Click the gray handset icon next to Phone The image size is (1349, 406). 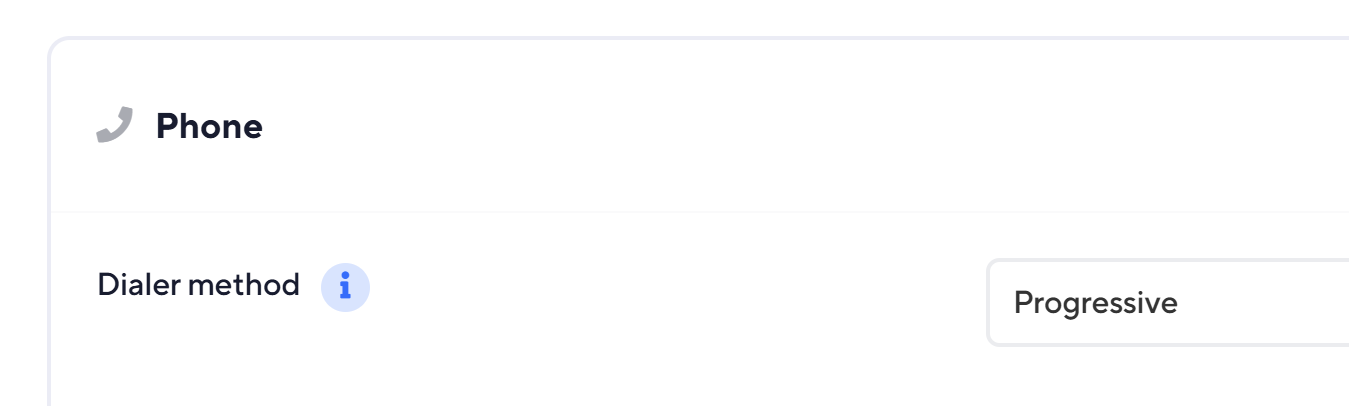[115, 127]
